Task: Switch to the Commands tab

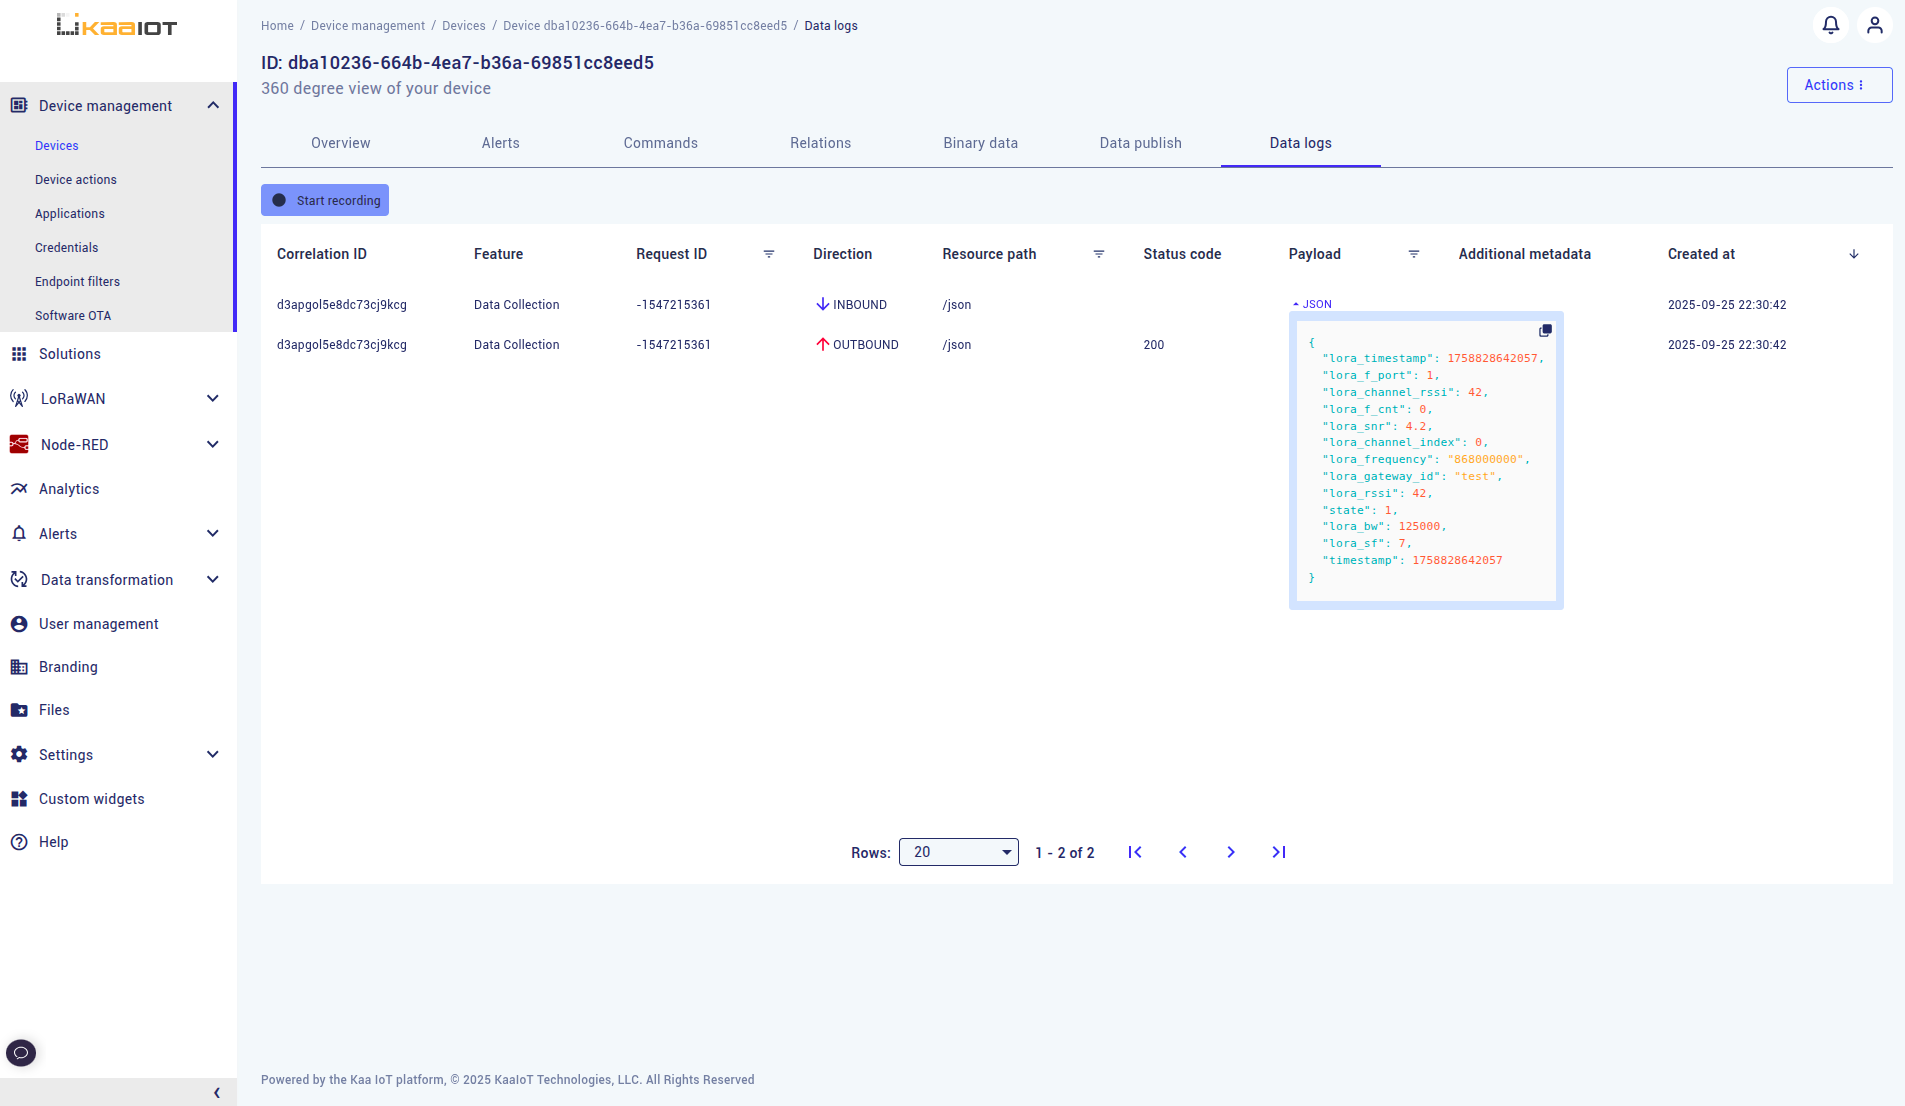Action: tap(660, 143)
